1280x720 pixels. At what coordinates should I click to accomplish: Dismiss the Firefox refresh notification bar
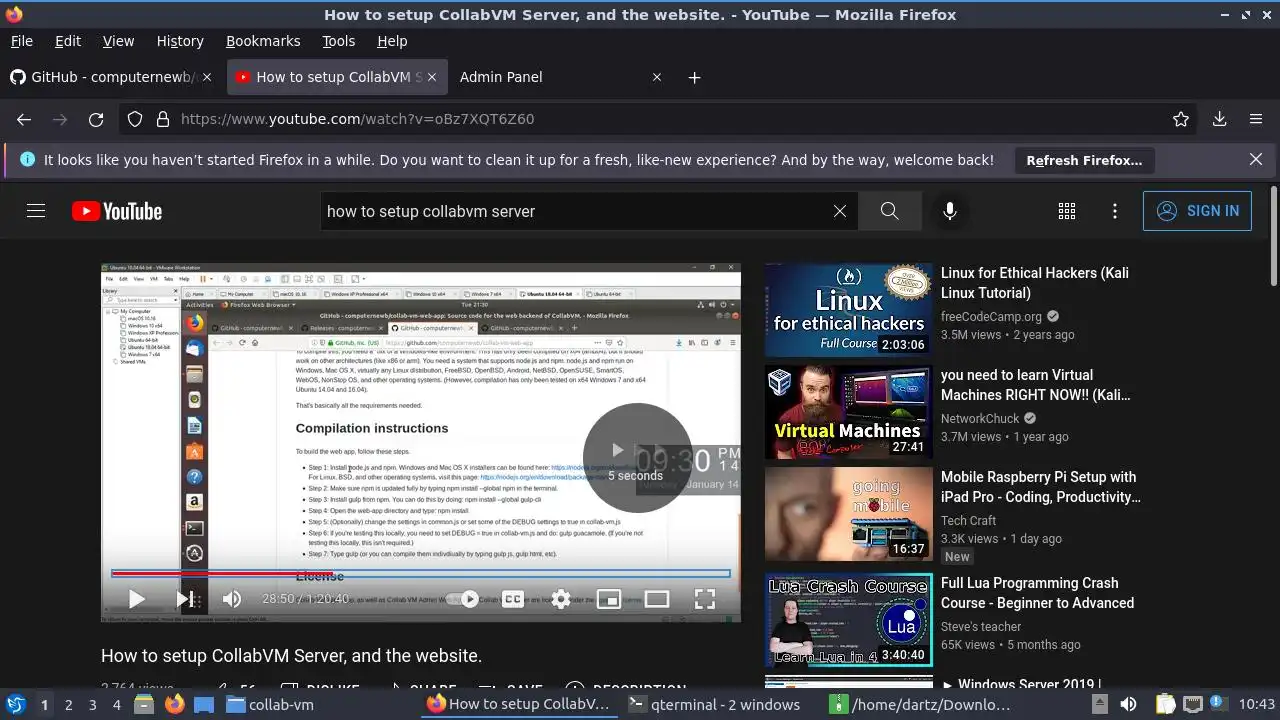pos(1256,159)
